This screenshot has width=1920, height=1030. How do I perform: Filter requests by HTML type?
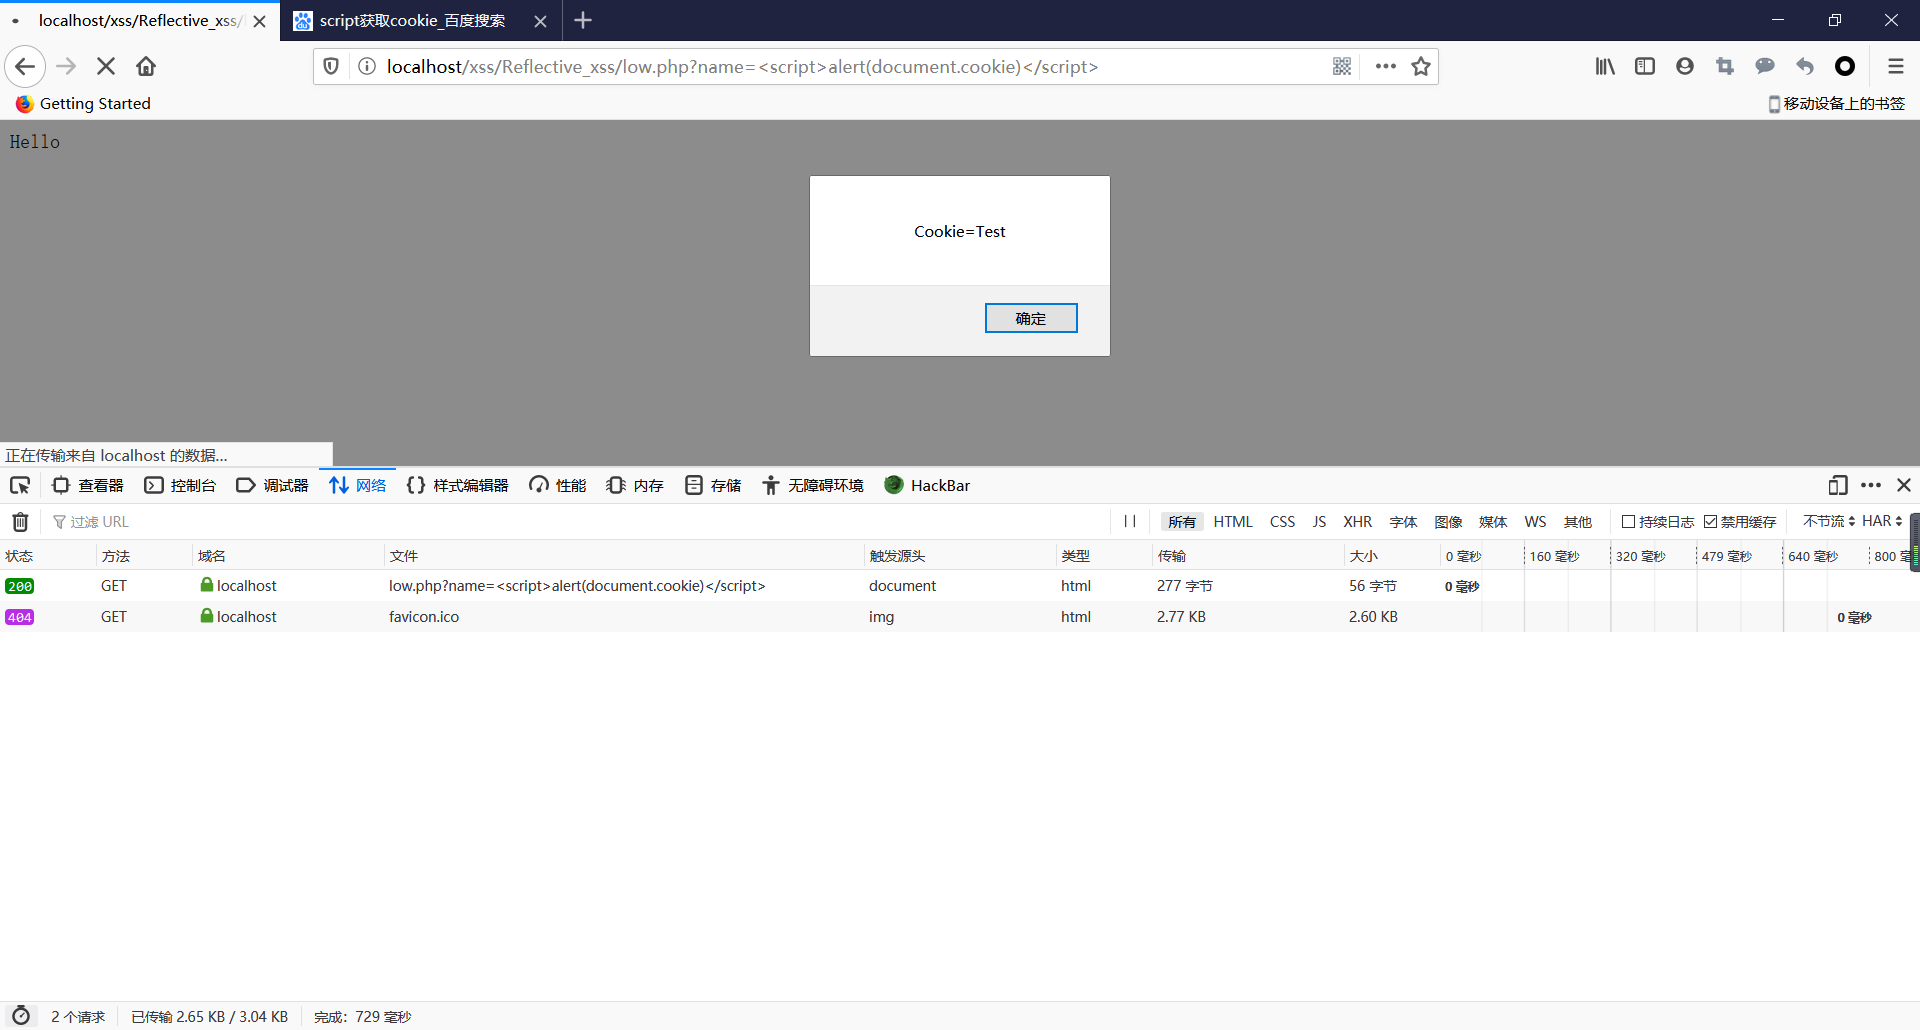(1233, 522)
